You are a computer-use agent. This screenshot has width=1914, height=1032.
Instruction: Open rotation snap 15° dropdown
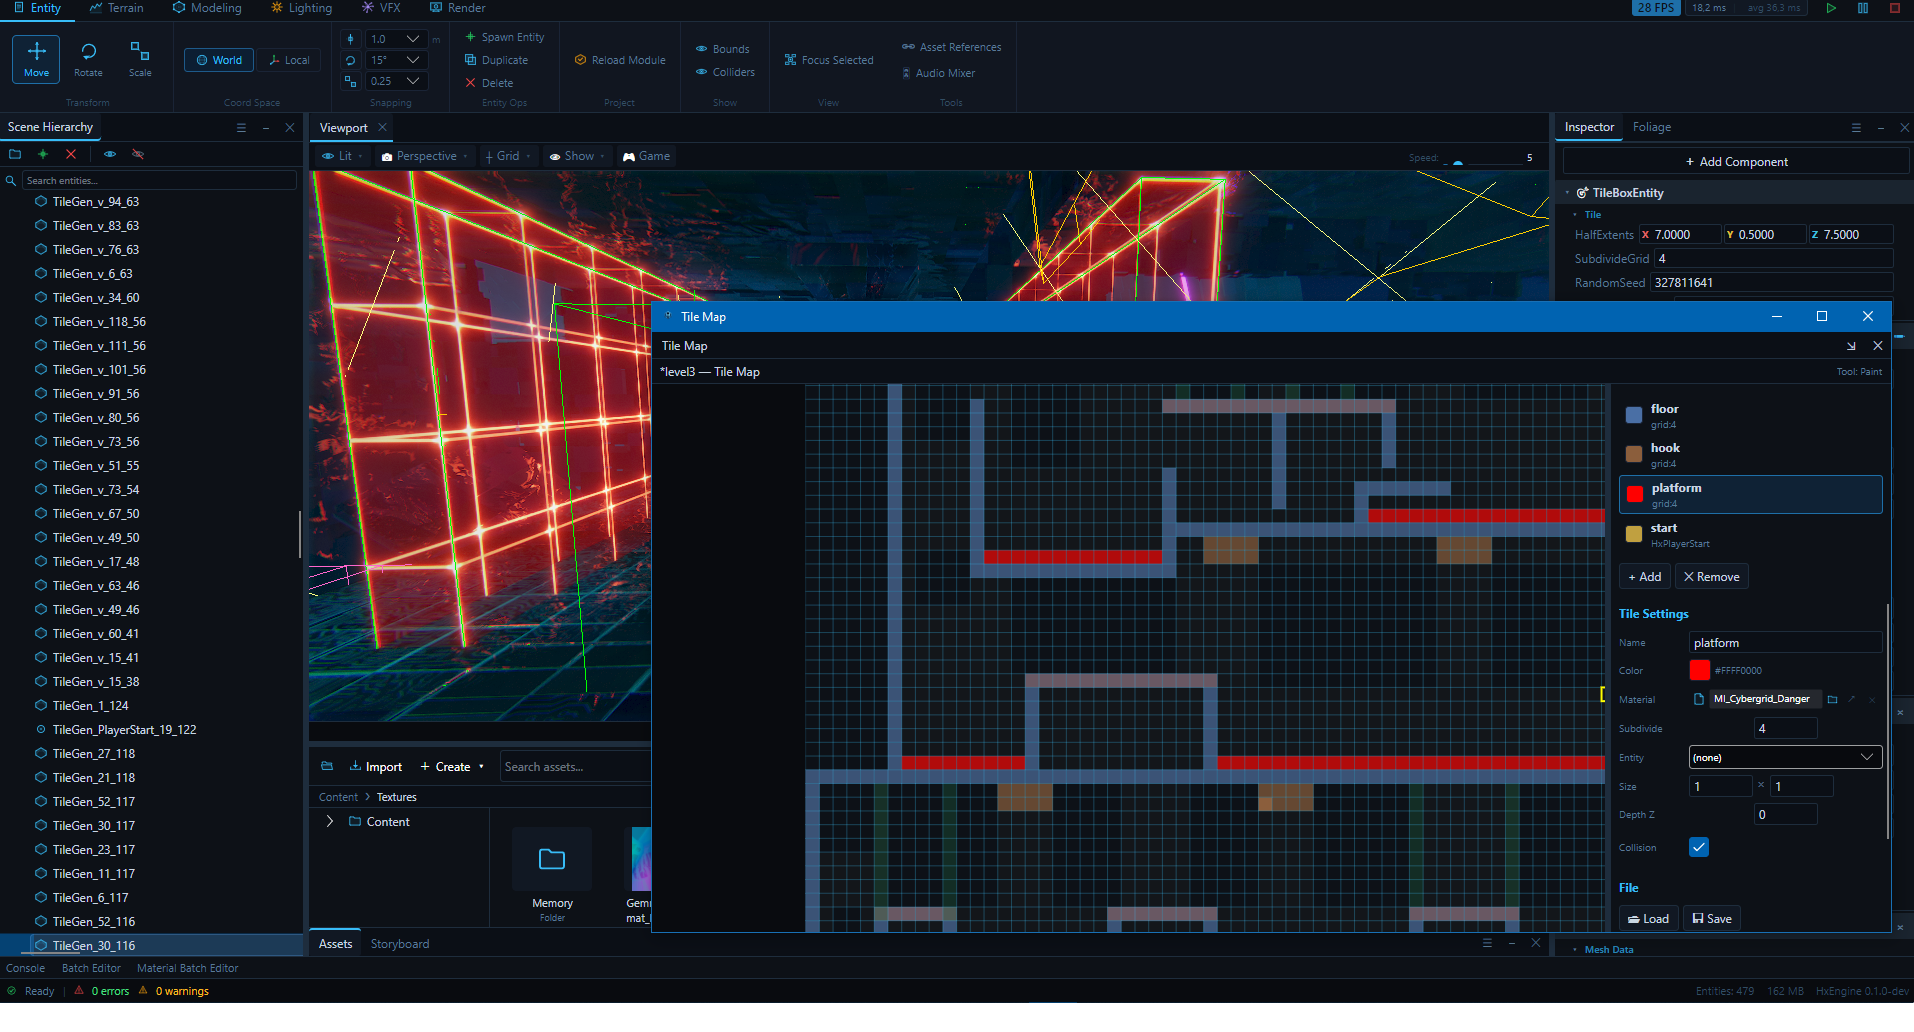click(396, 60)
